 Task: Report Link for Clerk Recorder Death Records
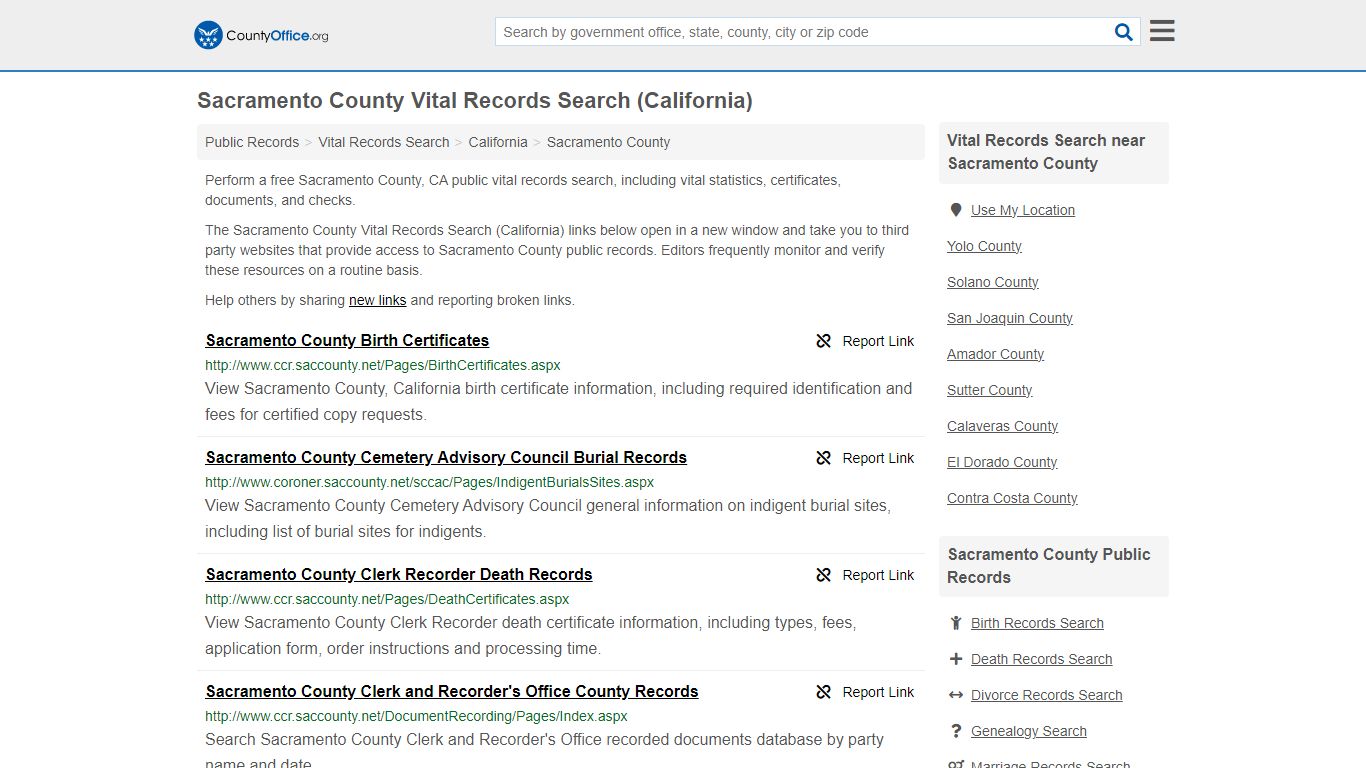click(x=878, y=575)
